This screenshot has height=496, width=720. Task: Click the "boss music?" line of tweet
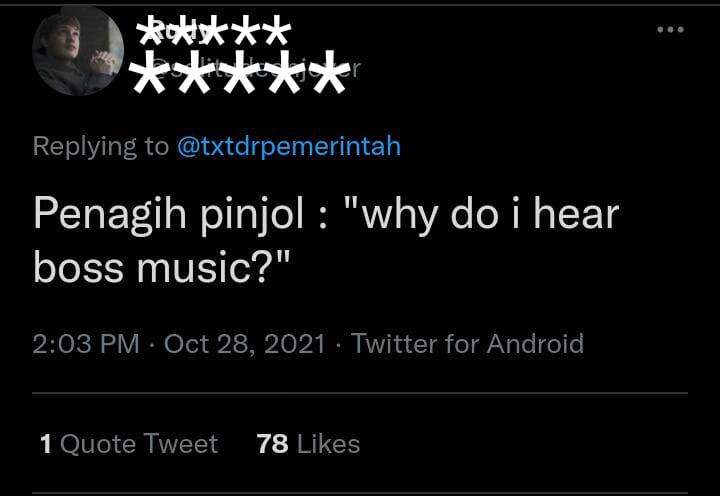click(160, 266)
